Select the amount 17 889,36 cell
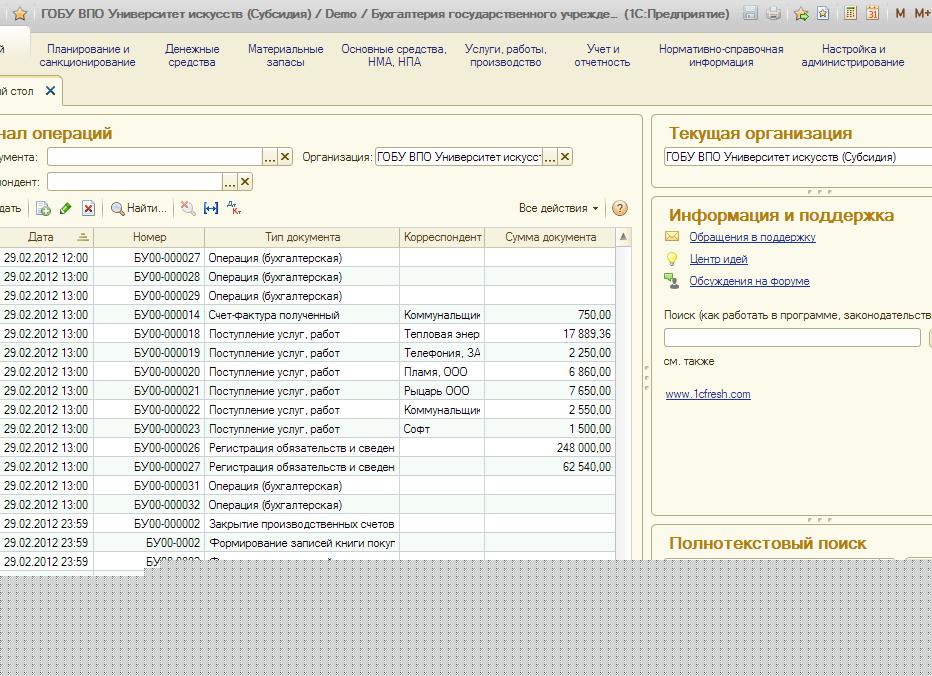Screen dimensions: 932x676 tap(550, 334)
